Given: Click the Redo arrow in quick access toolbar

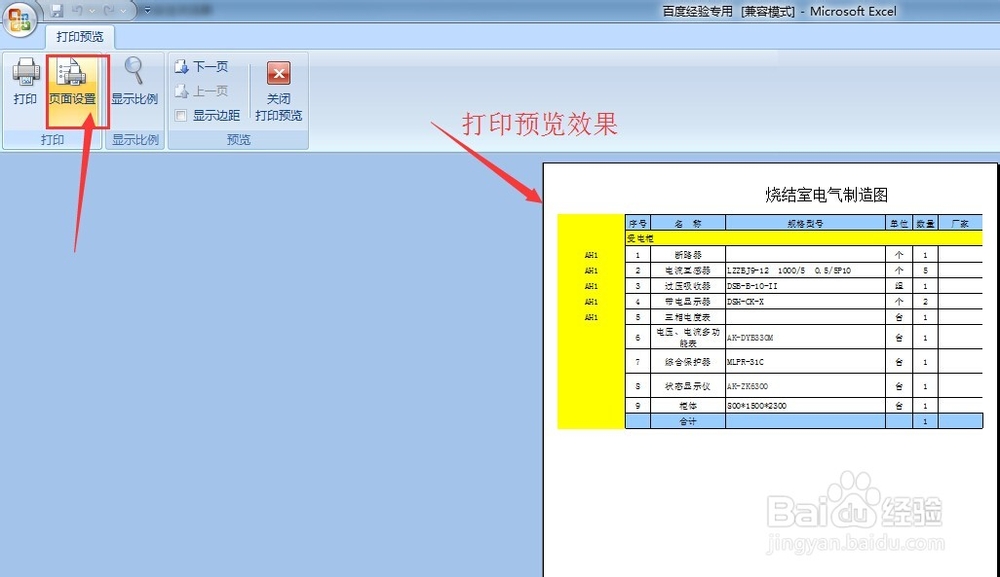Looking at the screenshot, I should tap(108, 11).
